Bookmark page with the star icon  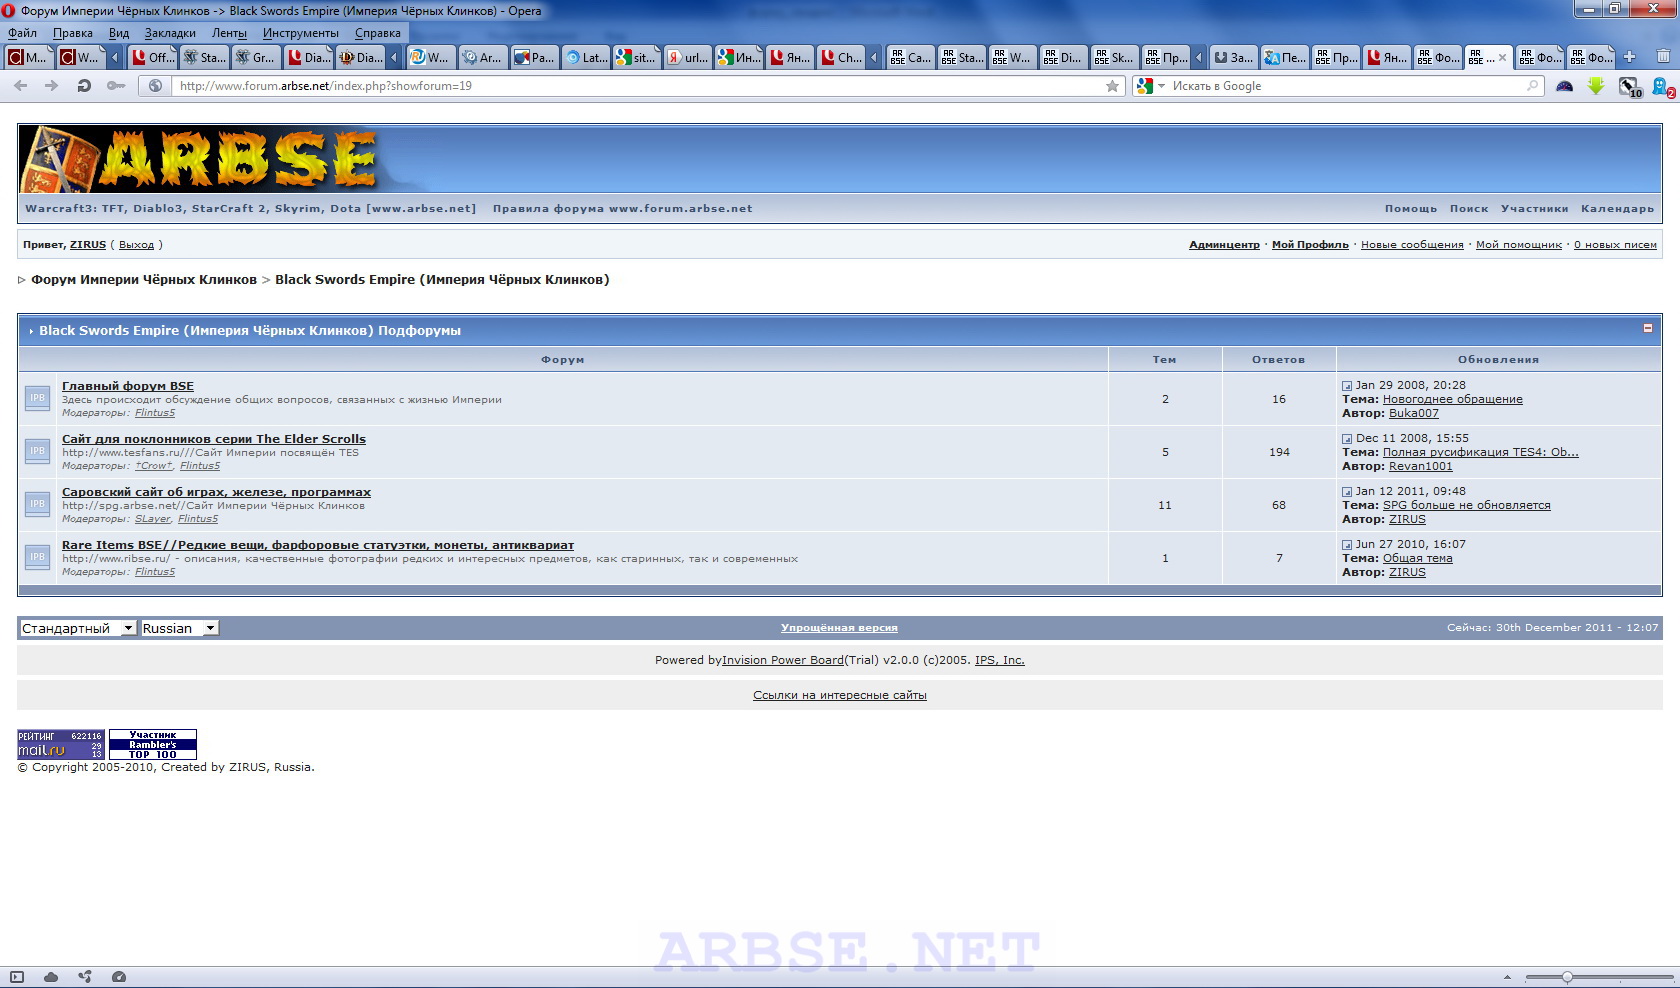pyautogui.click(x=1112, y=86)
